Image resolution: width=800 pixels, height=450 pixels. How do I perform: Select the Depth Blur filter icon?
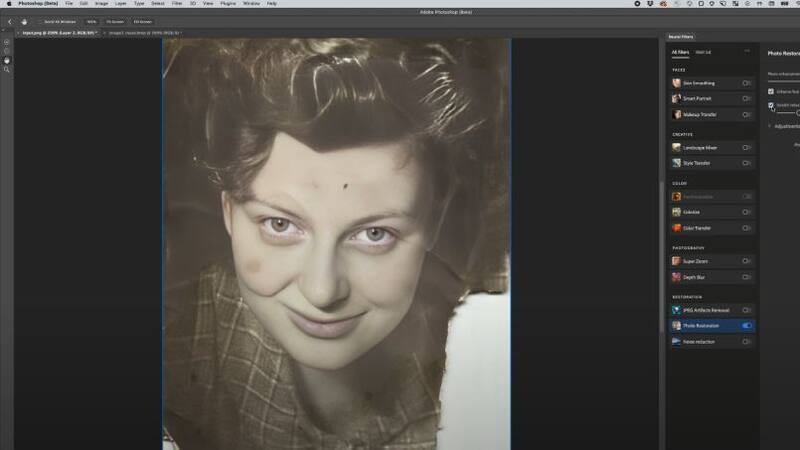(677, 277)
